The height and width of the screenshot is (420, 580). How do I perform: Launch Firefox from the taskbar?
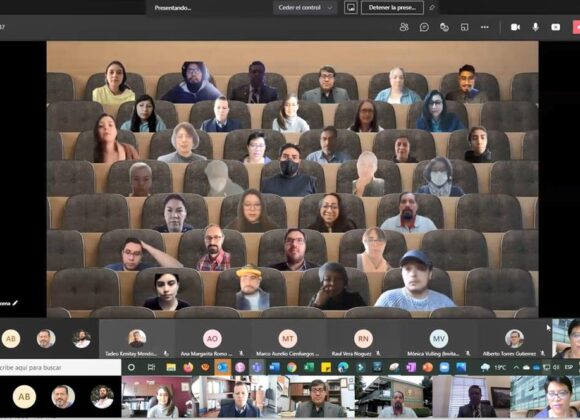coord(188,367)
